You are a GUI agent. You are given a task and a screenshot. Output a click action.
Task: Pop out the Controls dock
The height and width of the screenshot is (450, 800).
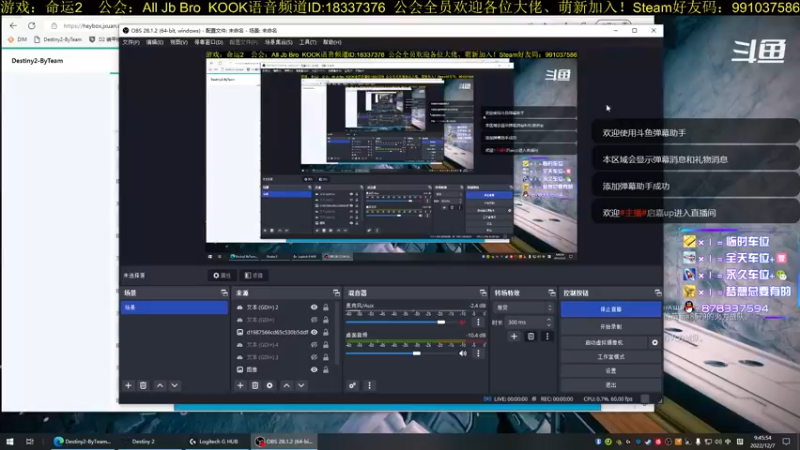pyautogui.click(x=658, y=293)
